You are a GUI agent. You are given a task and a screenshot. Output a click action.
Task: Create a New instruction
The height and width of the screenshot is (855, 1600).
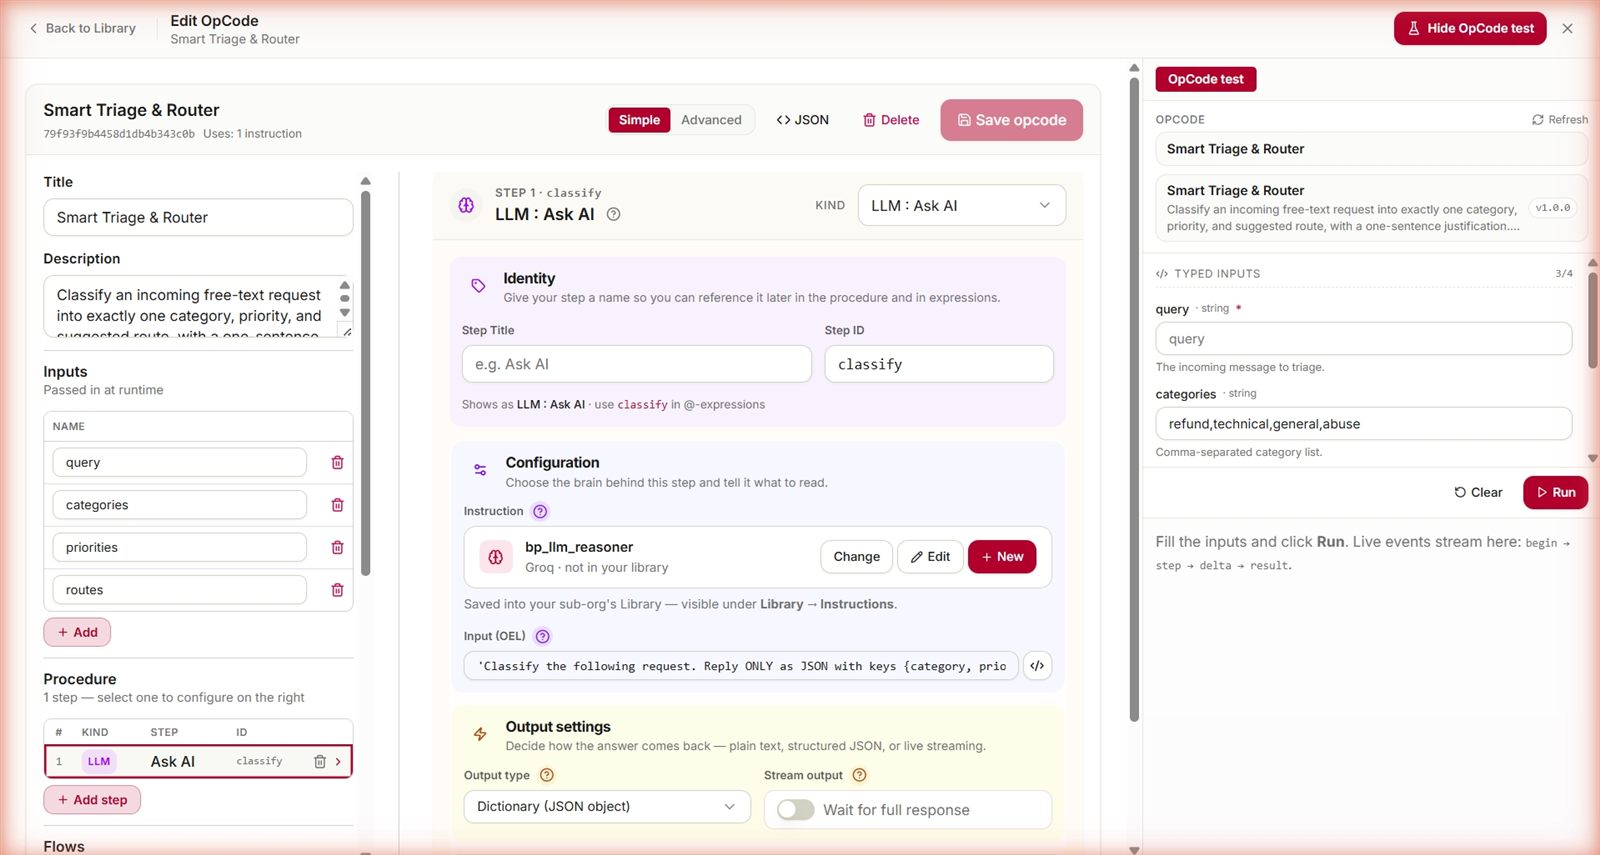click(x=1002, y=557)
